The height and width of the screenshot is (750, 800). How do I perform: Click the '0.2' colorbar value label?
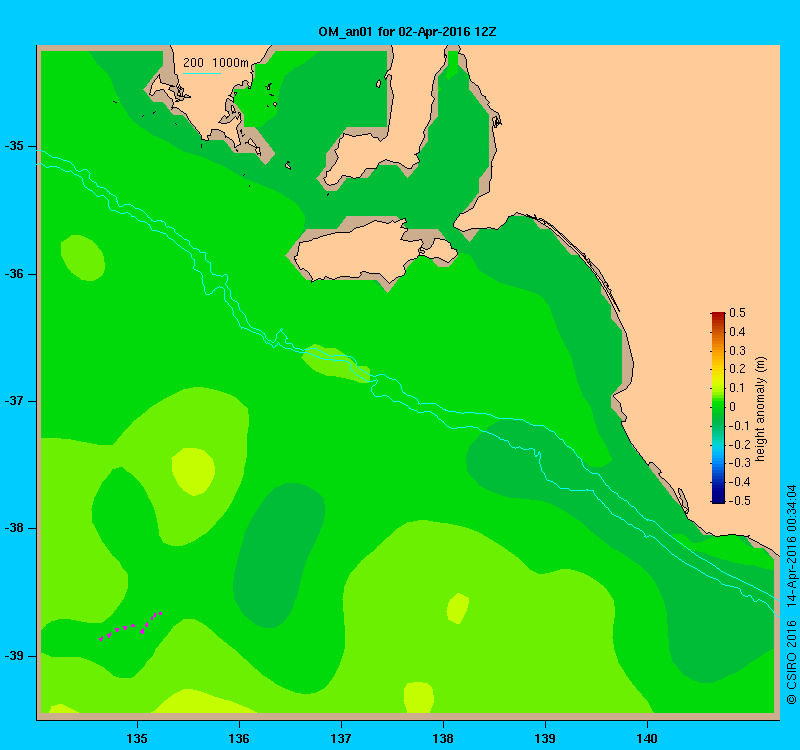click(x=737, y=369)
